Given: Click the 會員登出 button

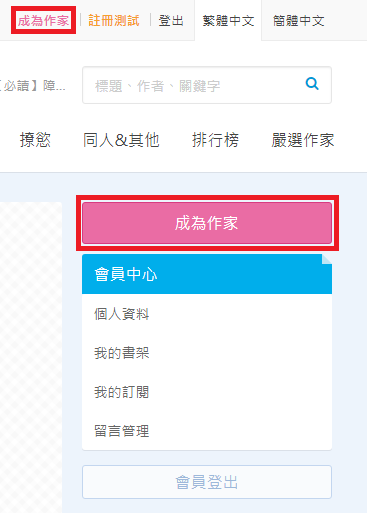Looking at the screenshot, I should [207, 482].
